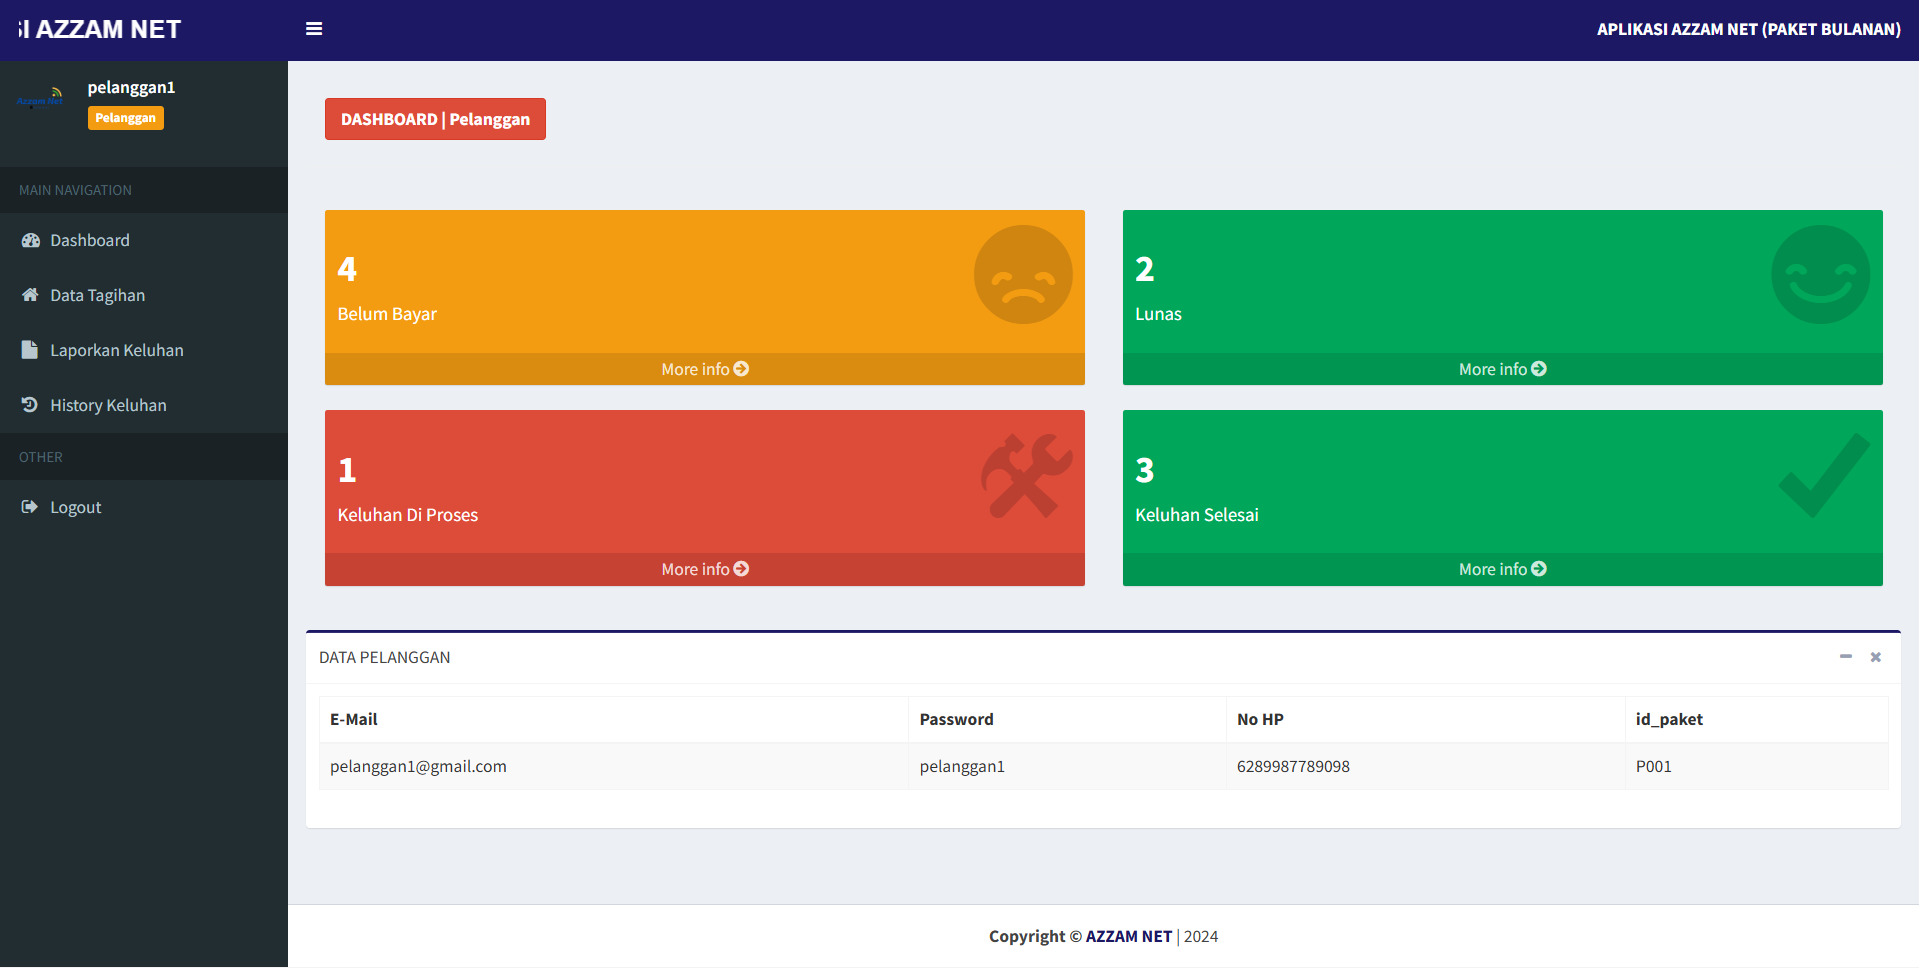Click the AZZAM NET footer copyright link

pyautogui.click(x=1128, y=936)
